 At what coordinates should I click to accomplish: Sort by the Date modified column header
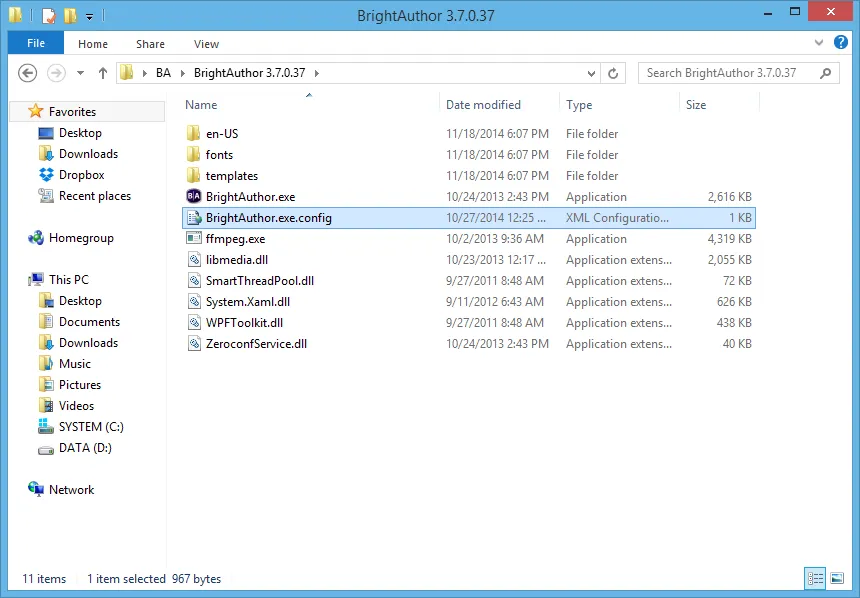[x=483, y=105]
